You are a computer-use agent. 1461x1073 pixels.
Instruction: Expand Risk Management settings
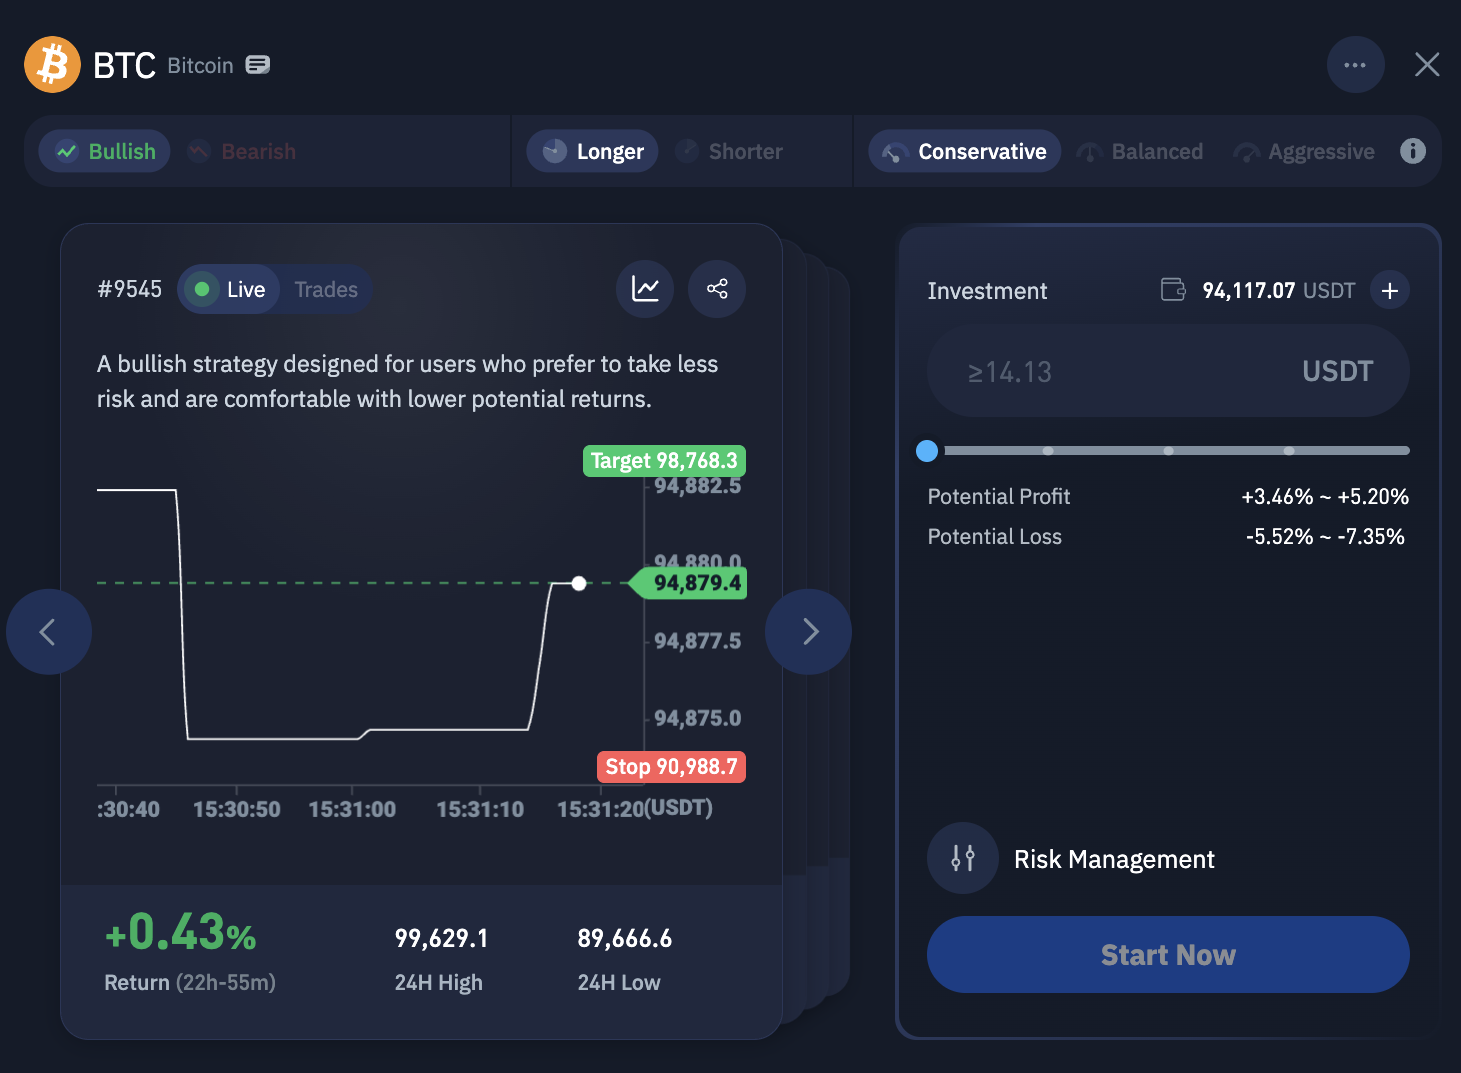[x=1113, y=859]
